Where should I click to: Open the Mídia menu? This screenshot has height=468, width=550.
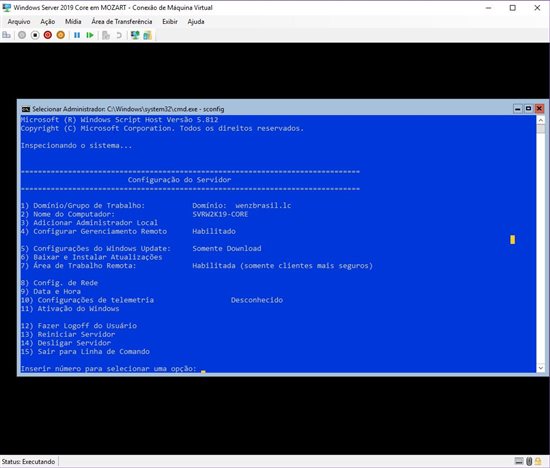click(x=73, y=22)
